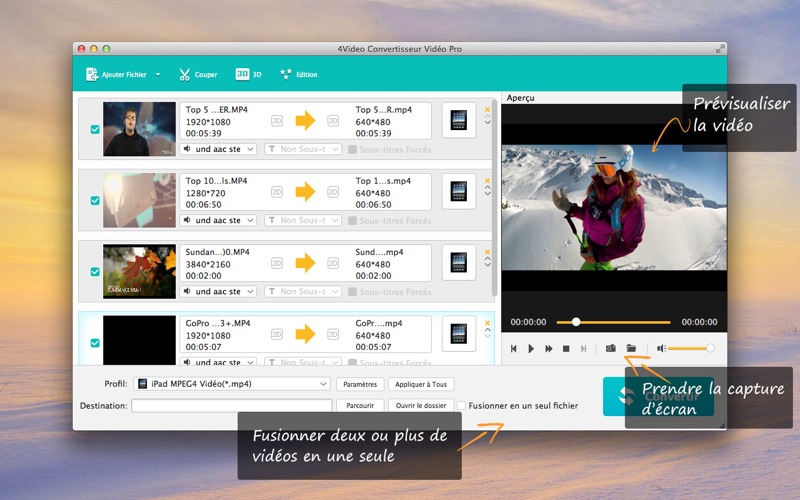Play the preview video
The height and width of the screenshot is (500, 800).
point(531,348)
